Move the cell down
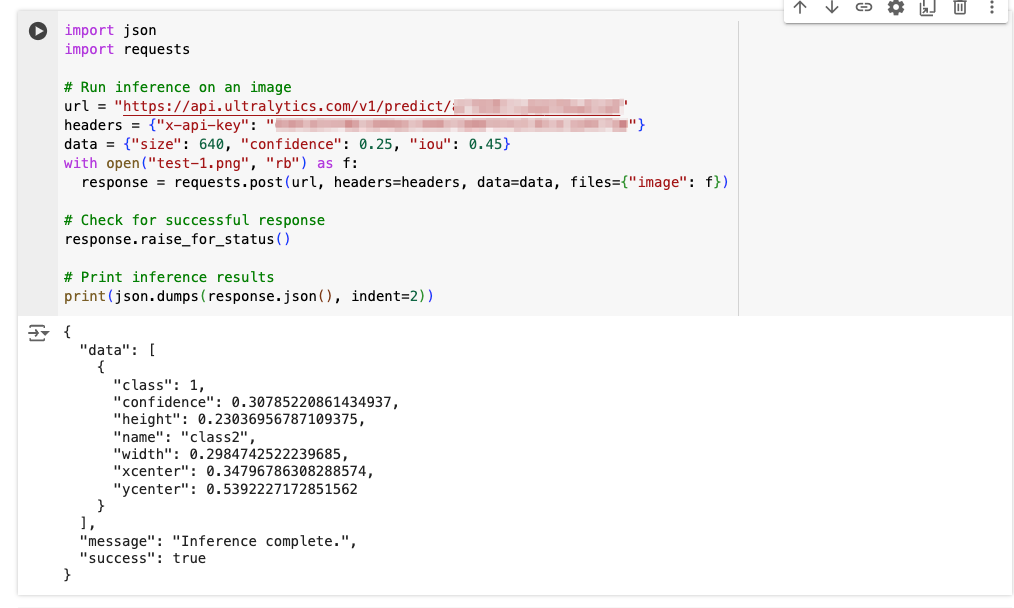 [832, 8]
